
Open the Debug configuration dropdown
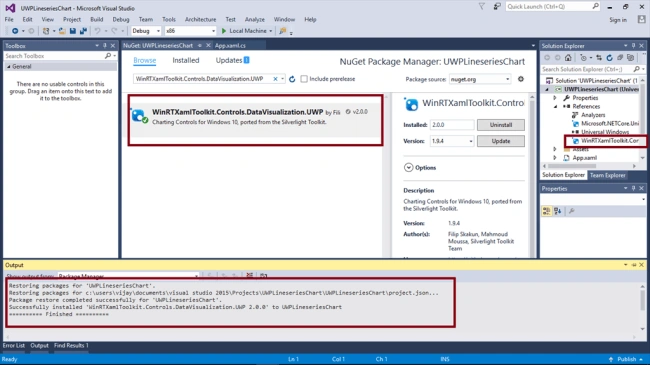pyautogui.click(x=146, y=31)
